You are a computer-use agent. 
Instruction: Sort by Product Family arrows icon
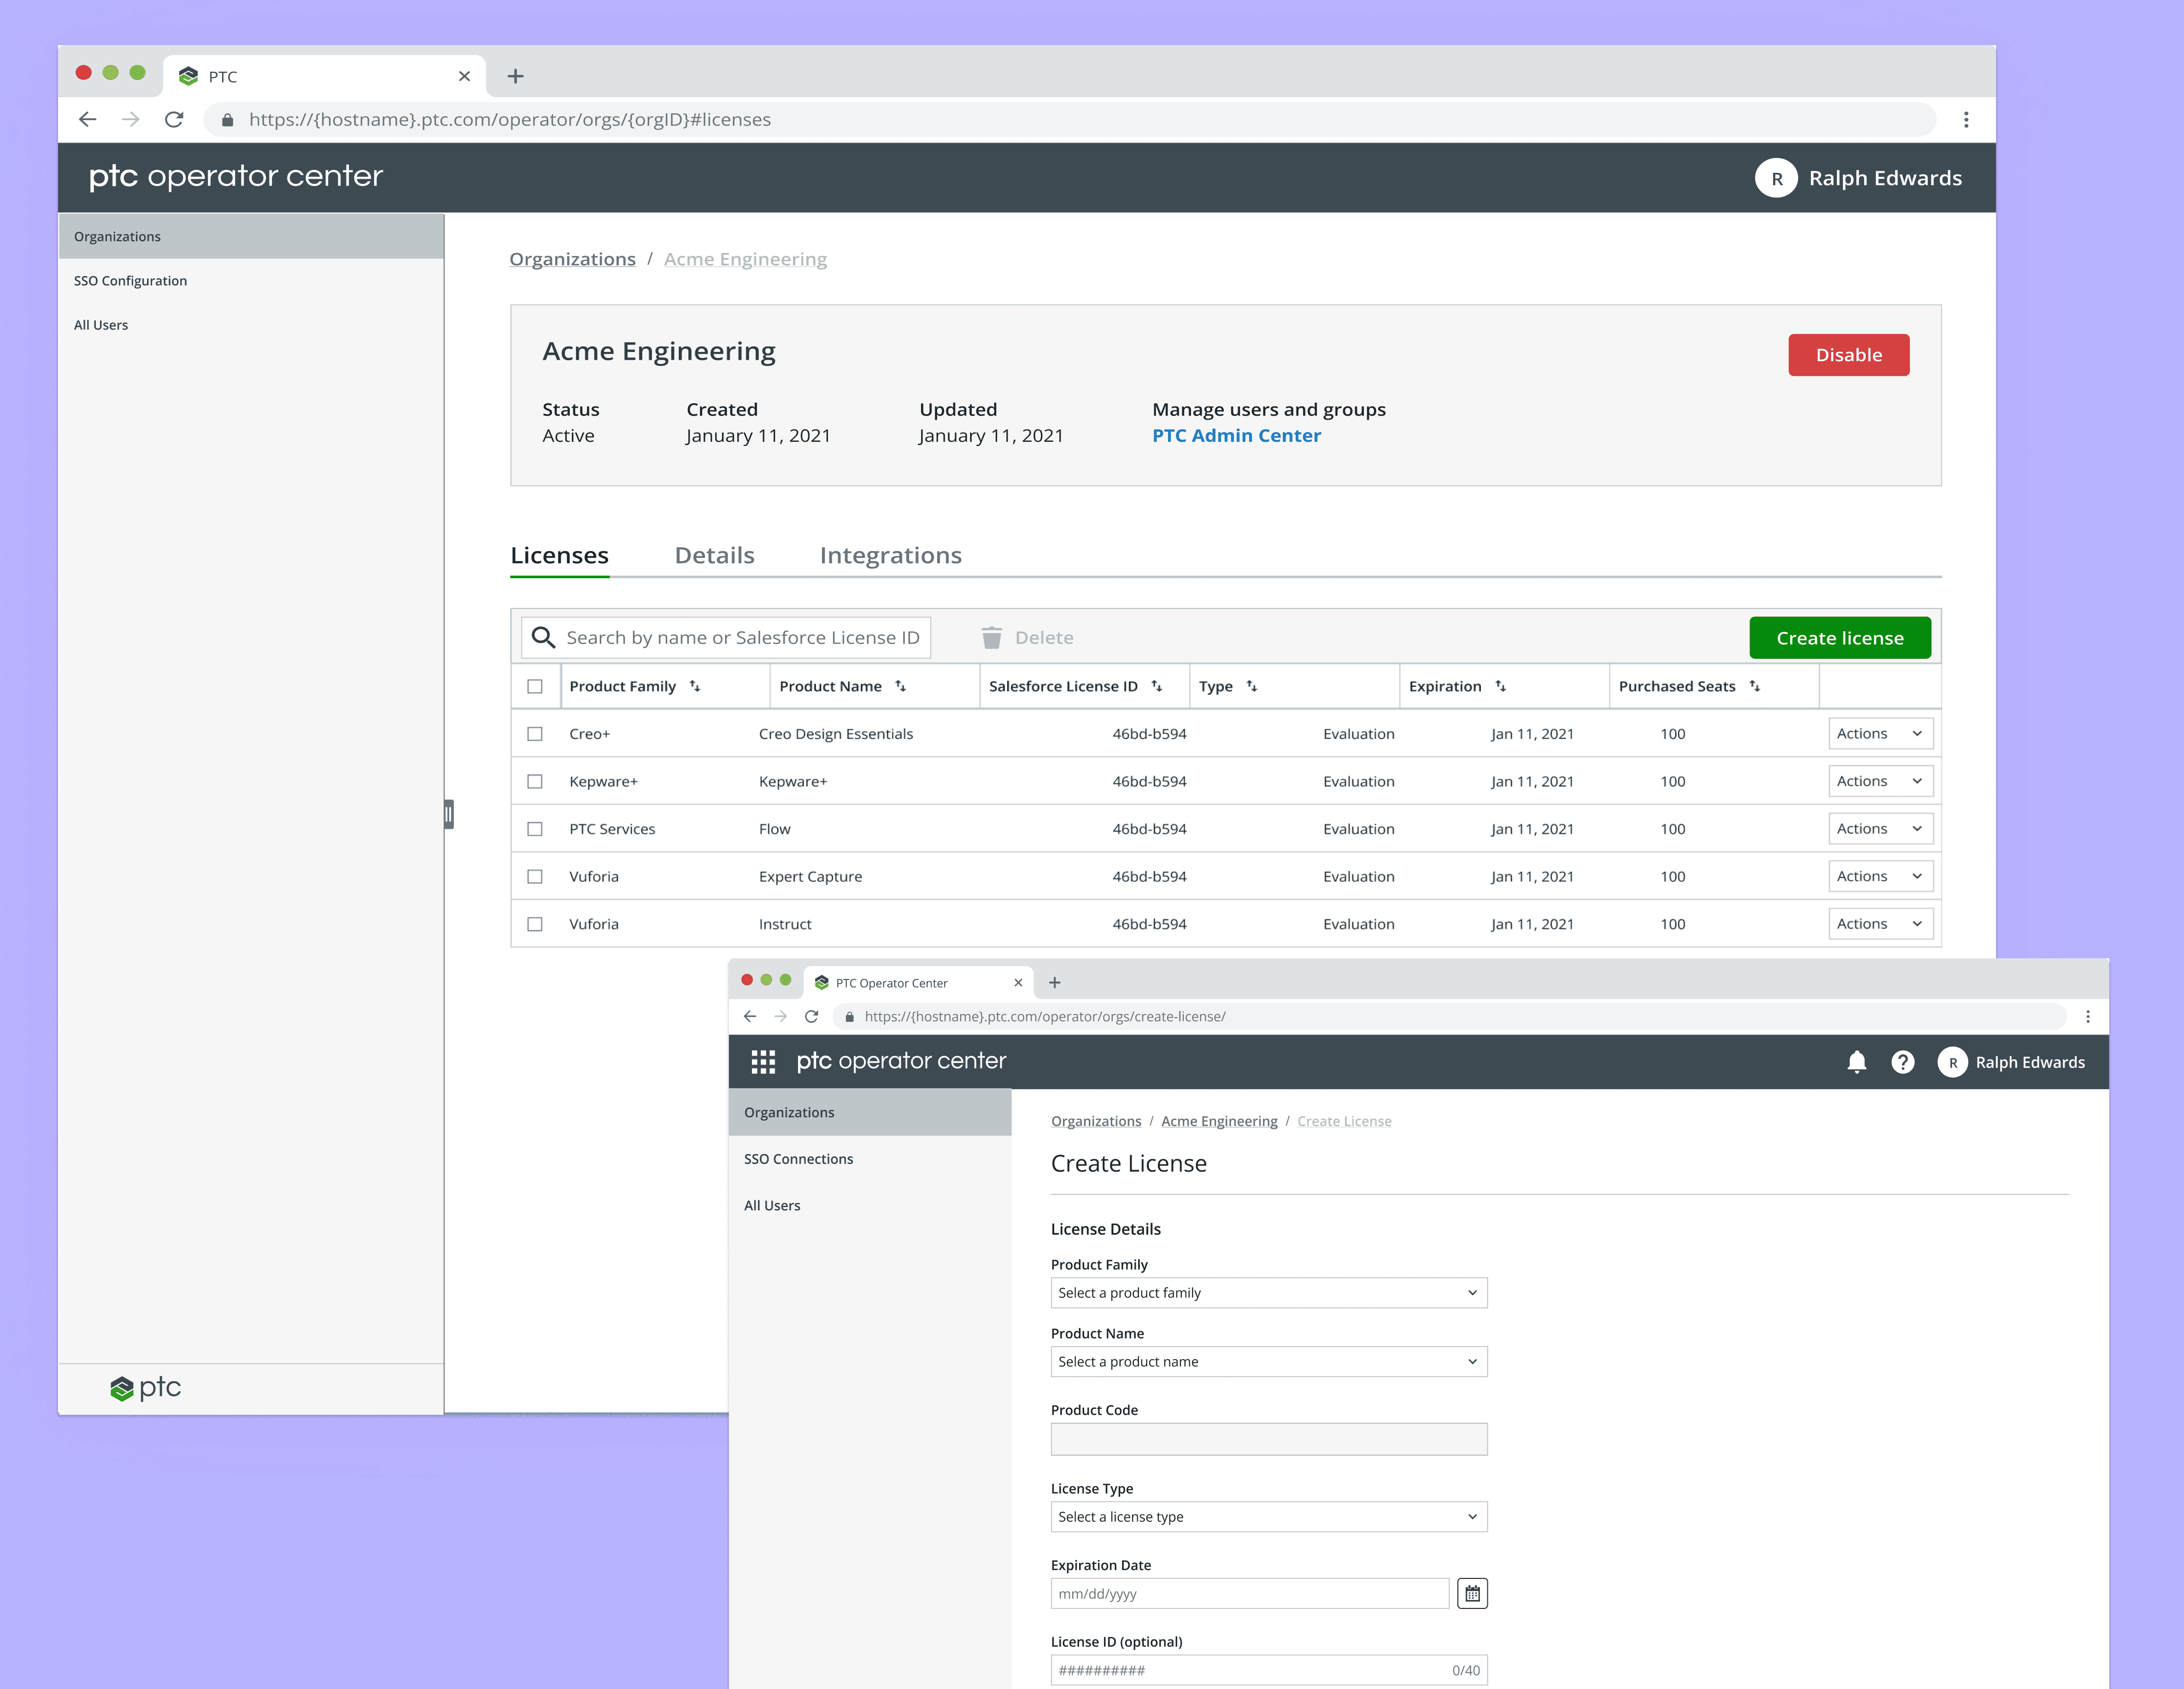(695, 686)
